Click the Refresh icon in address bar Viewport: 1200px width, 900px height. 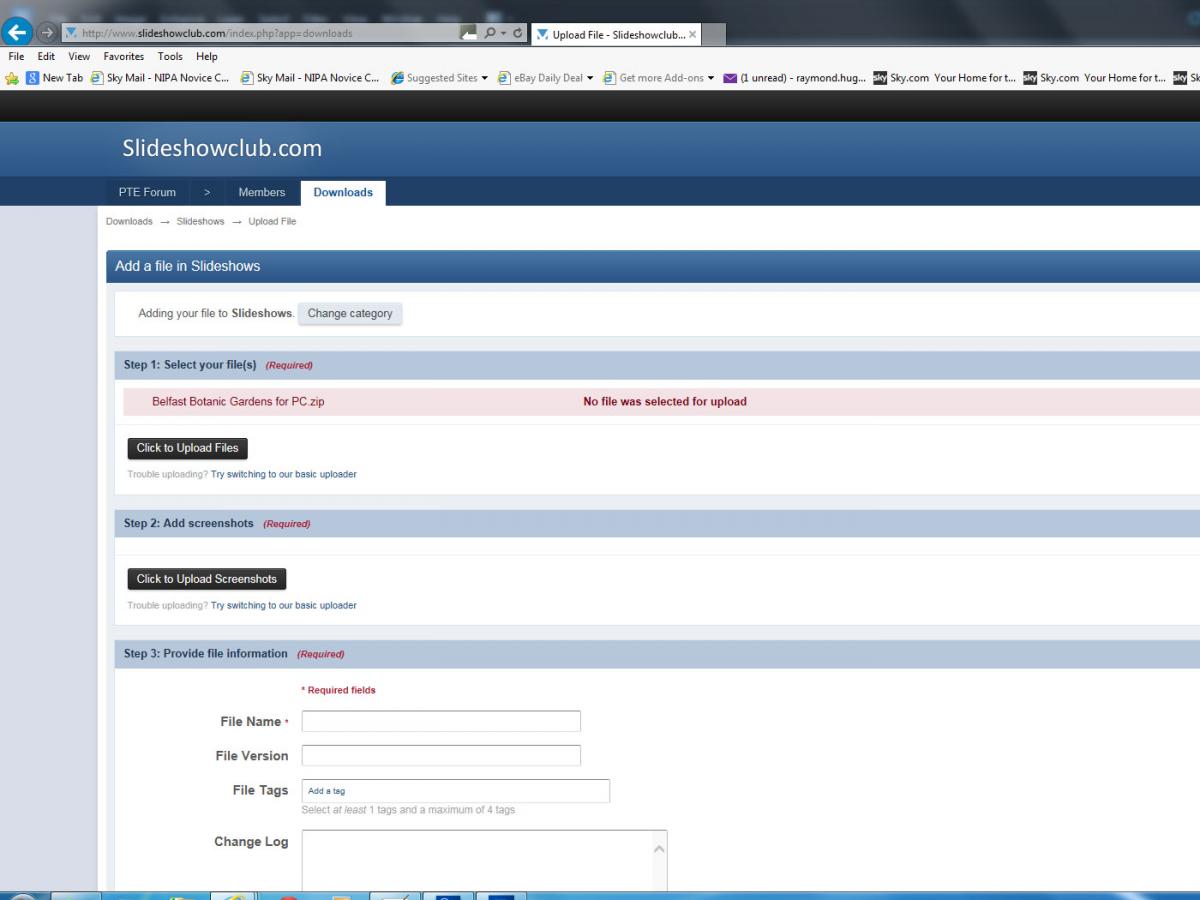pyautogui.click(x=518, y=33)
